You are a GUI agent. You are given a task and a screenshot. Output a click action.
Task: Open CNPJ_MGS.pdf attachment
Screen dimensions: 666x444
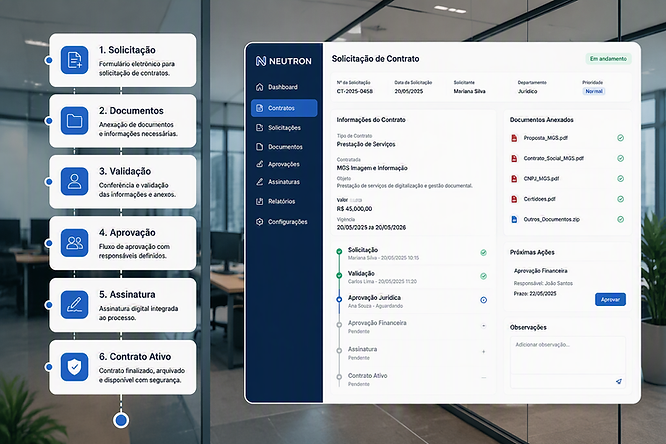click(541, 179)
